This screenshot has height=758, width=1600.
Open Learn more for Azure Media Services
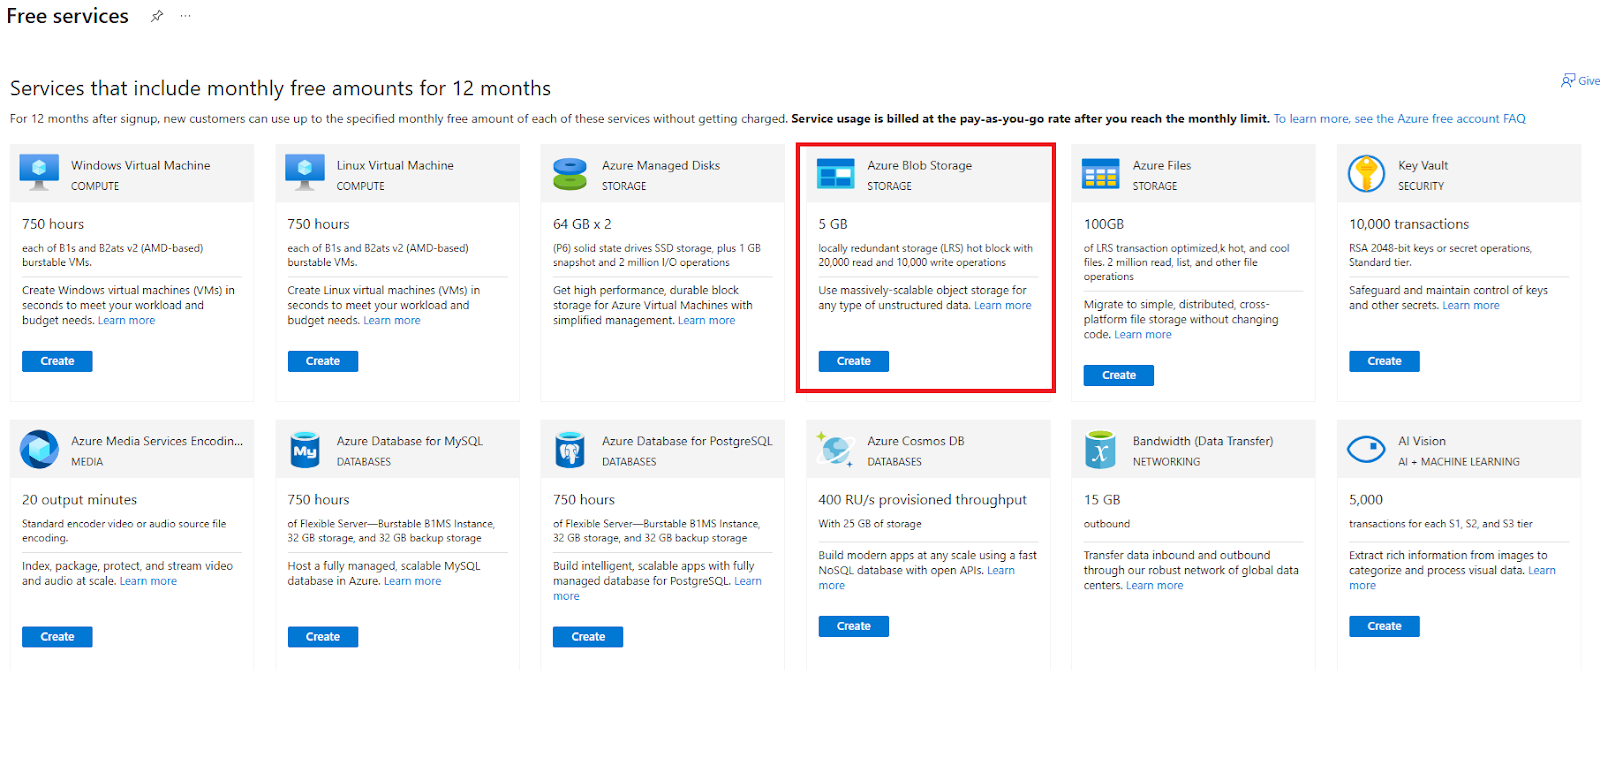pyautogui.click(x=148, y=581)
